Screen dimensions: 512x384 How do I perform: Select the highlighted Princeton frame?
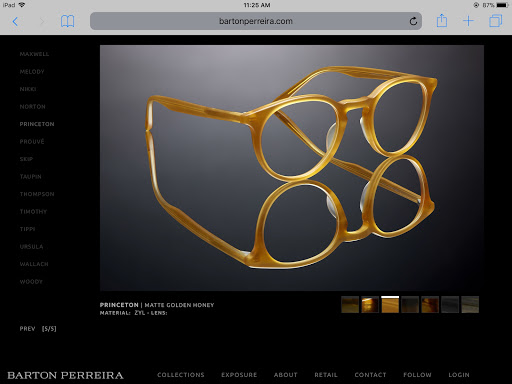coord(37,124)
